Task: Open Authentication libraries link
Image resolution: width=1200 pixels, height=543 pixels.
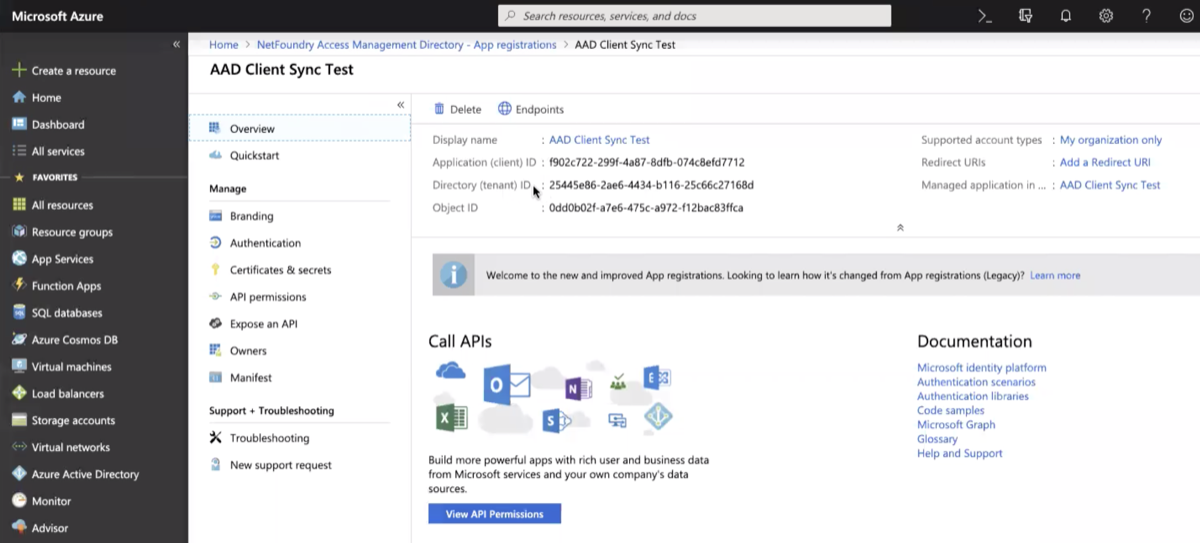Action: click(973, 396)
